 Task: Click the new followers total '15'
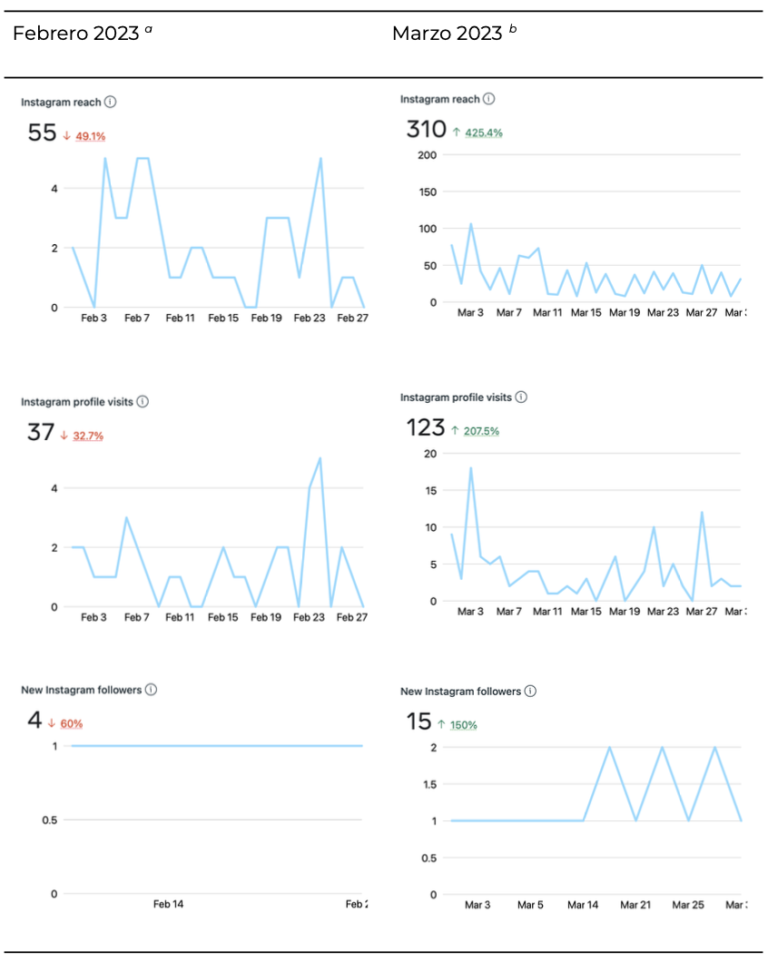pos(418,722)
